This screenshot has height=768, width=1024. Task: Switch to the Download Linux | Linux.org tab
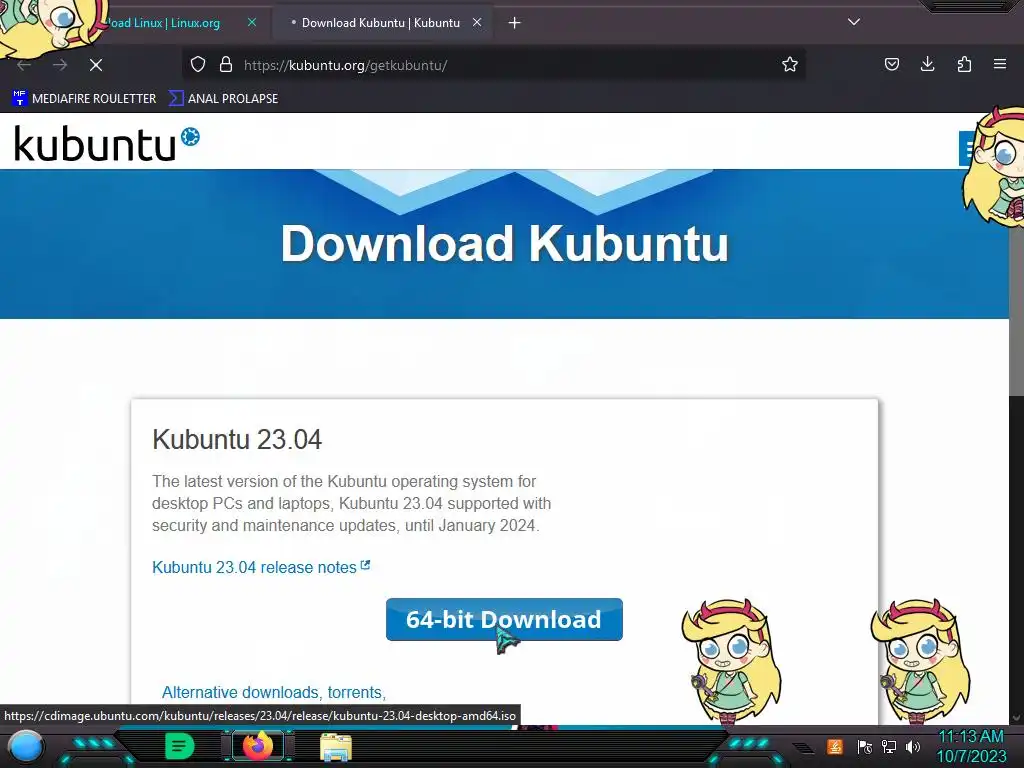(163, 23)
